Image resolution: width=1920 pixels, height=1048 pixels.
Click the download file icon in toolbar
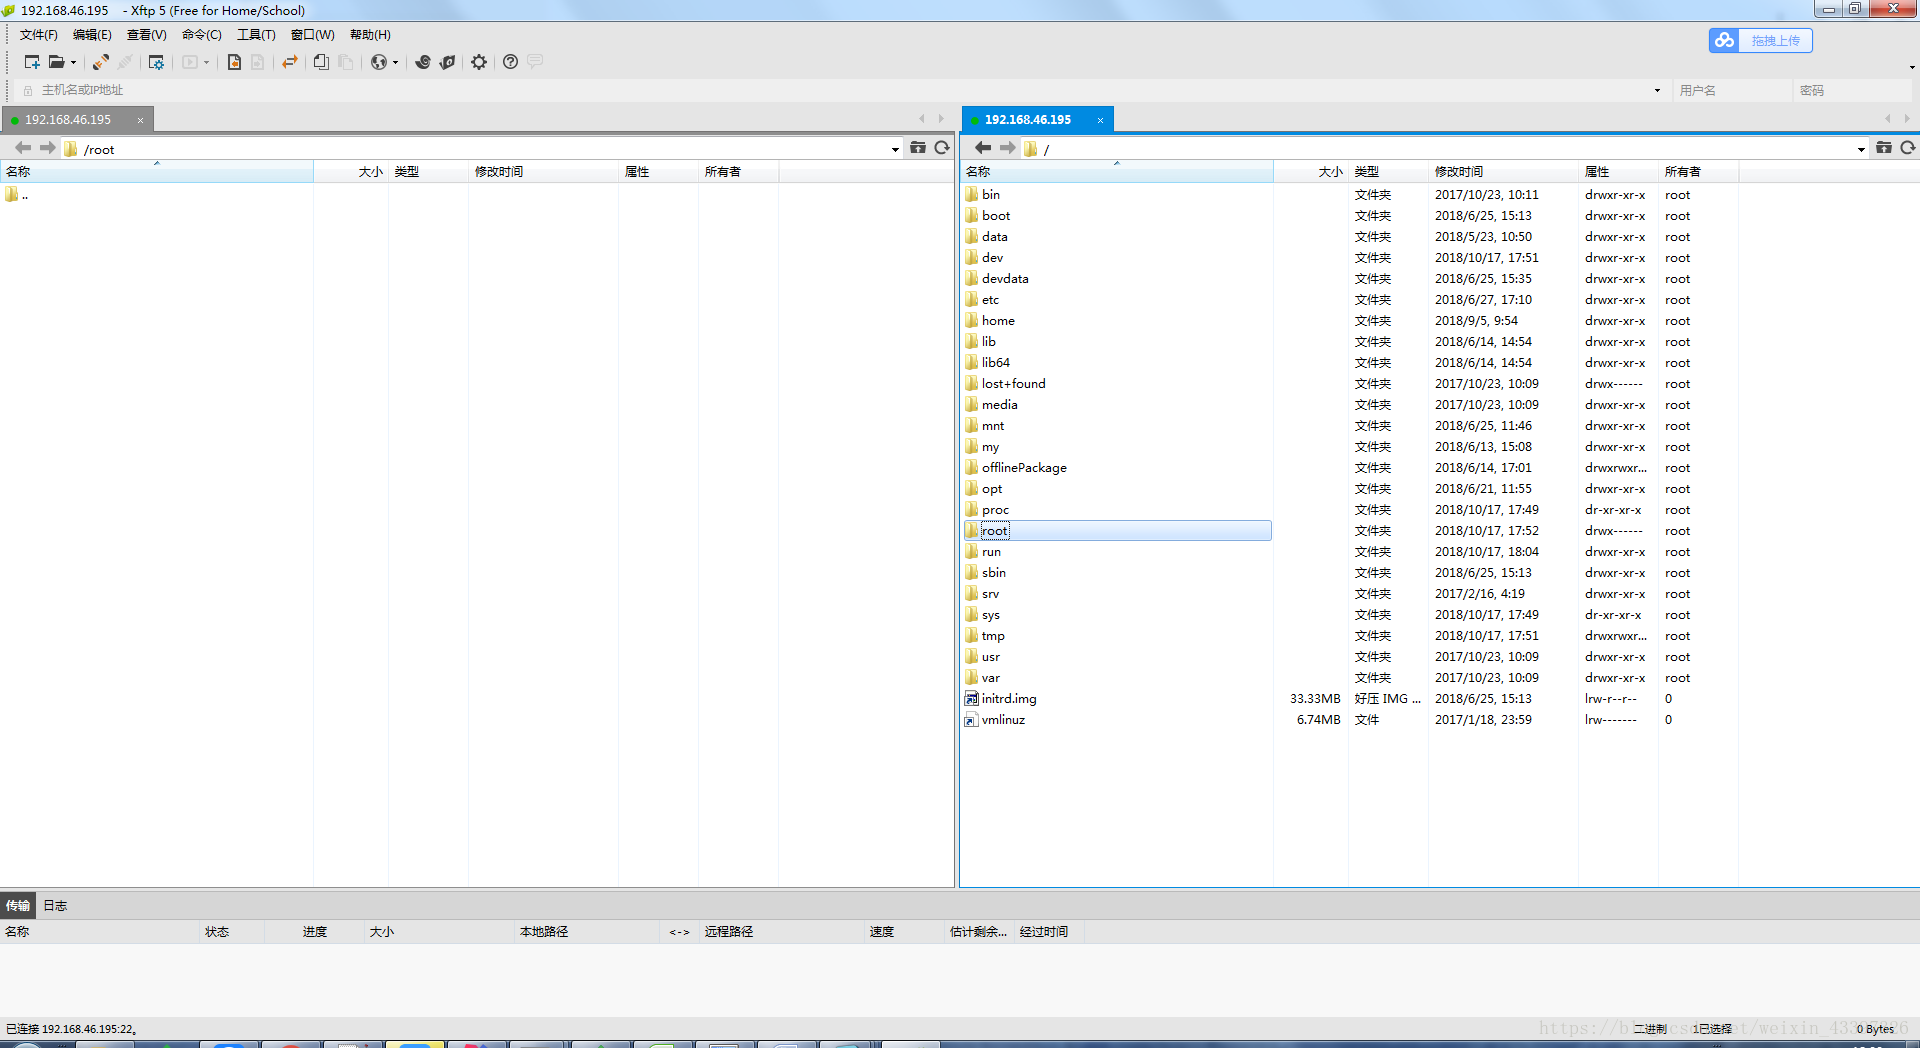[x=234, y=62]
